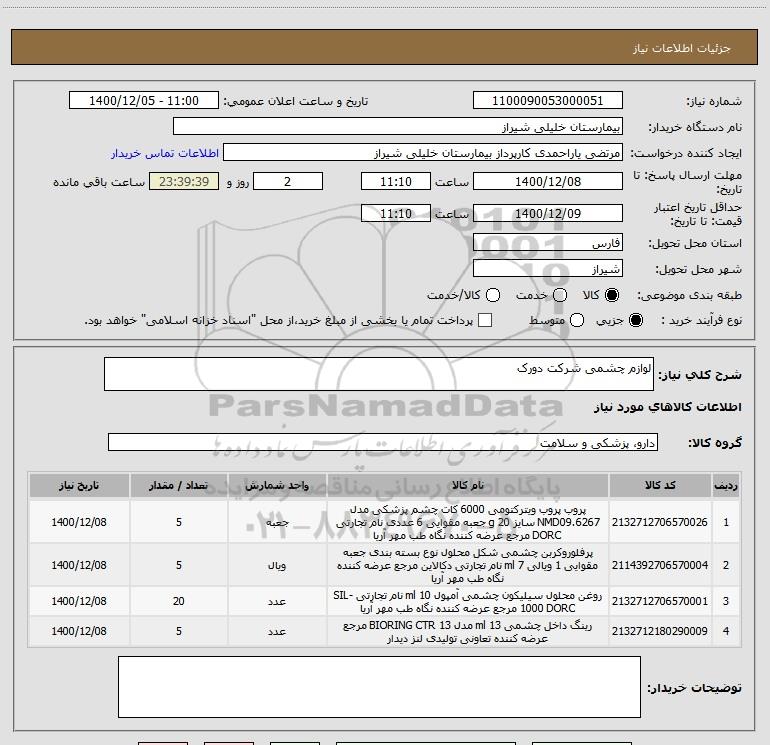
Task: Click the unit cell عدد in the BIORING row
Action: click(277, 631)
